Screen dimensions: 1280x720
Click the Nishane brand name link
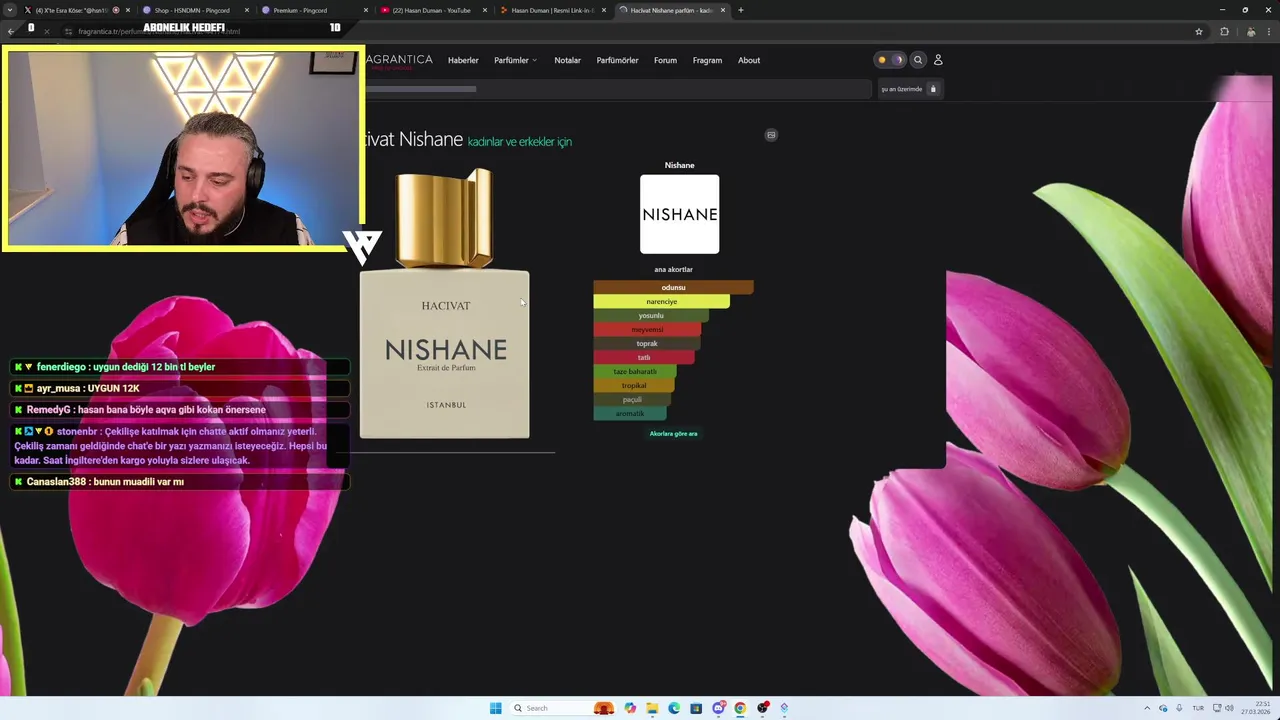(679, 165)
